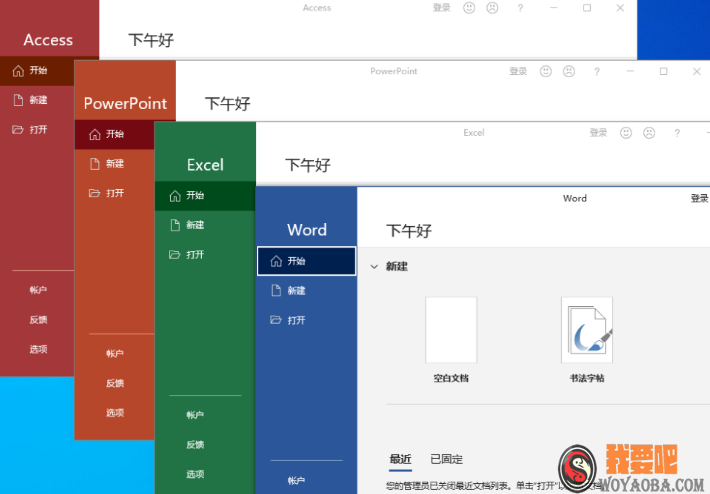
Task: Select 新建 in Access sidebar
Action: pyautogui.click(x=37, y=100)
